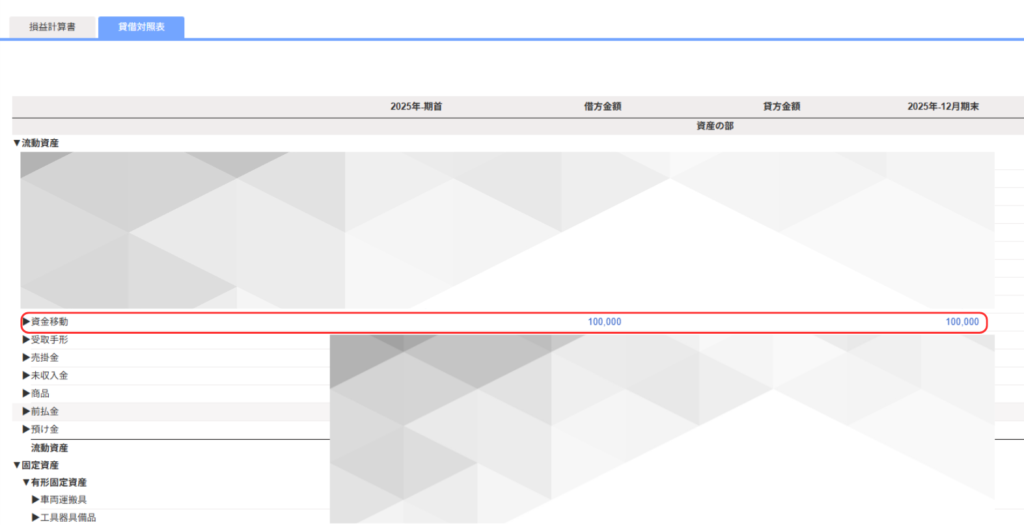
Task: Click the 借方金額 column header
Action: [x=602, y=106]
